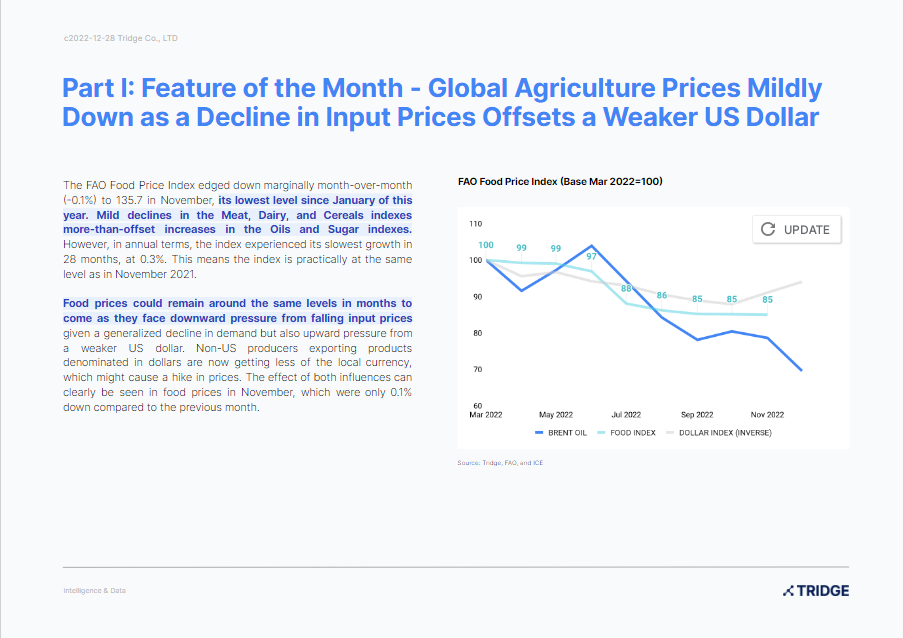Click the light-blue FOOD INDEX legend marker
Viewport: 904px width, 638px height.
(600, 432)
